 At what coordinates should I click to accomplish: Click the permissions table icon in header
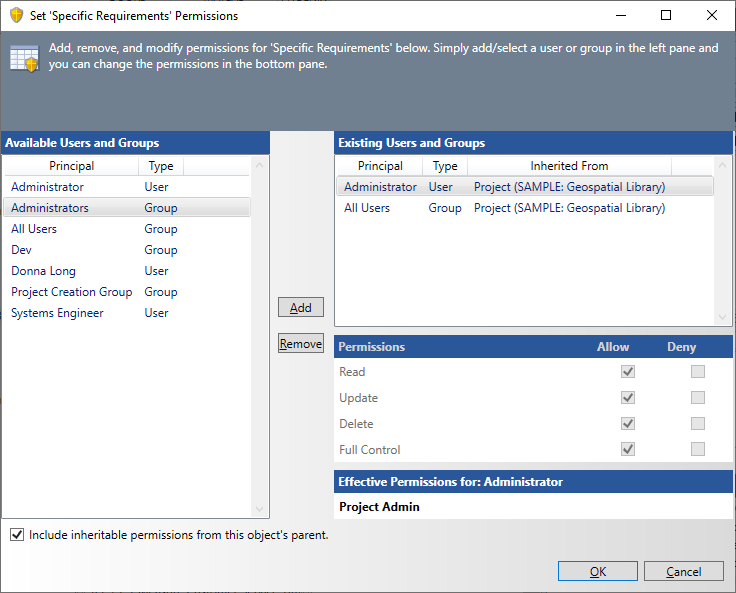[x=24, y=58]
